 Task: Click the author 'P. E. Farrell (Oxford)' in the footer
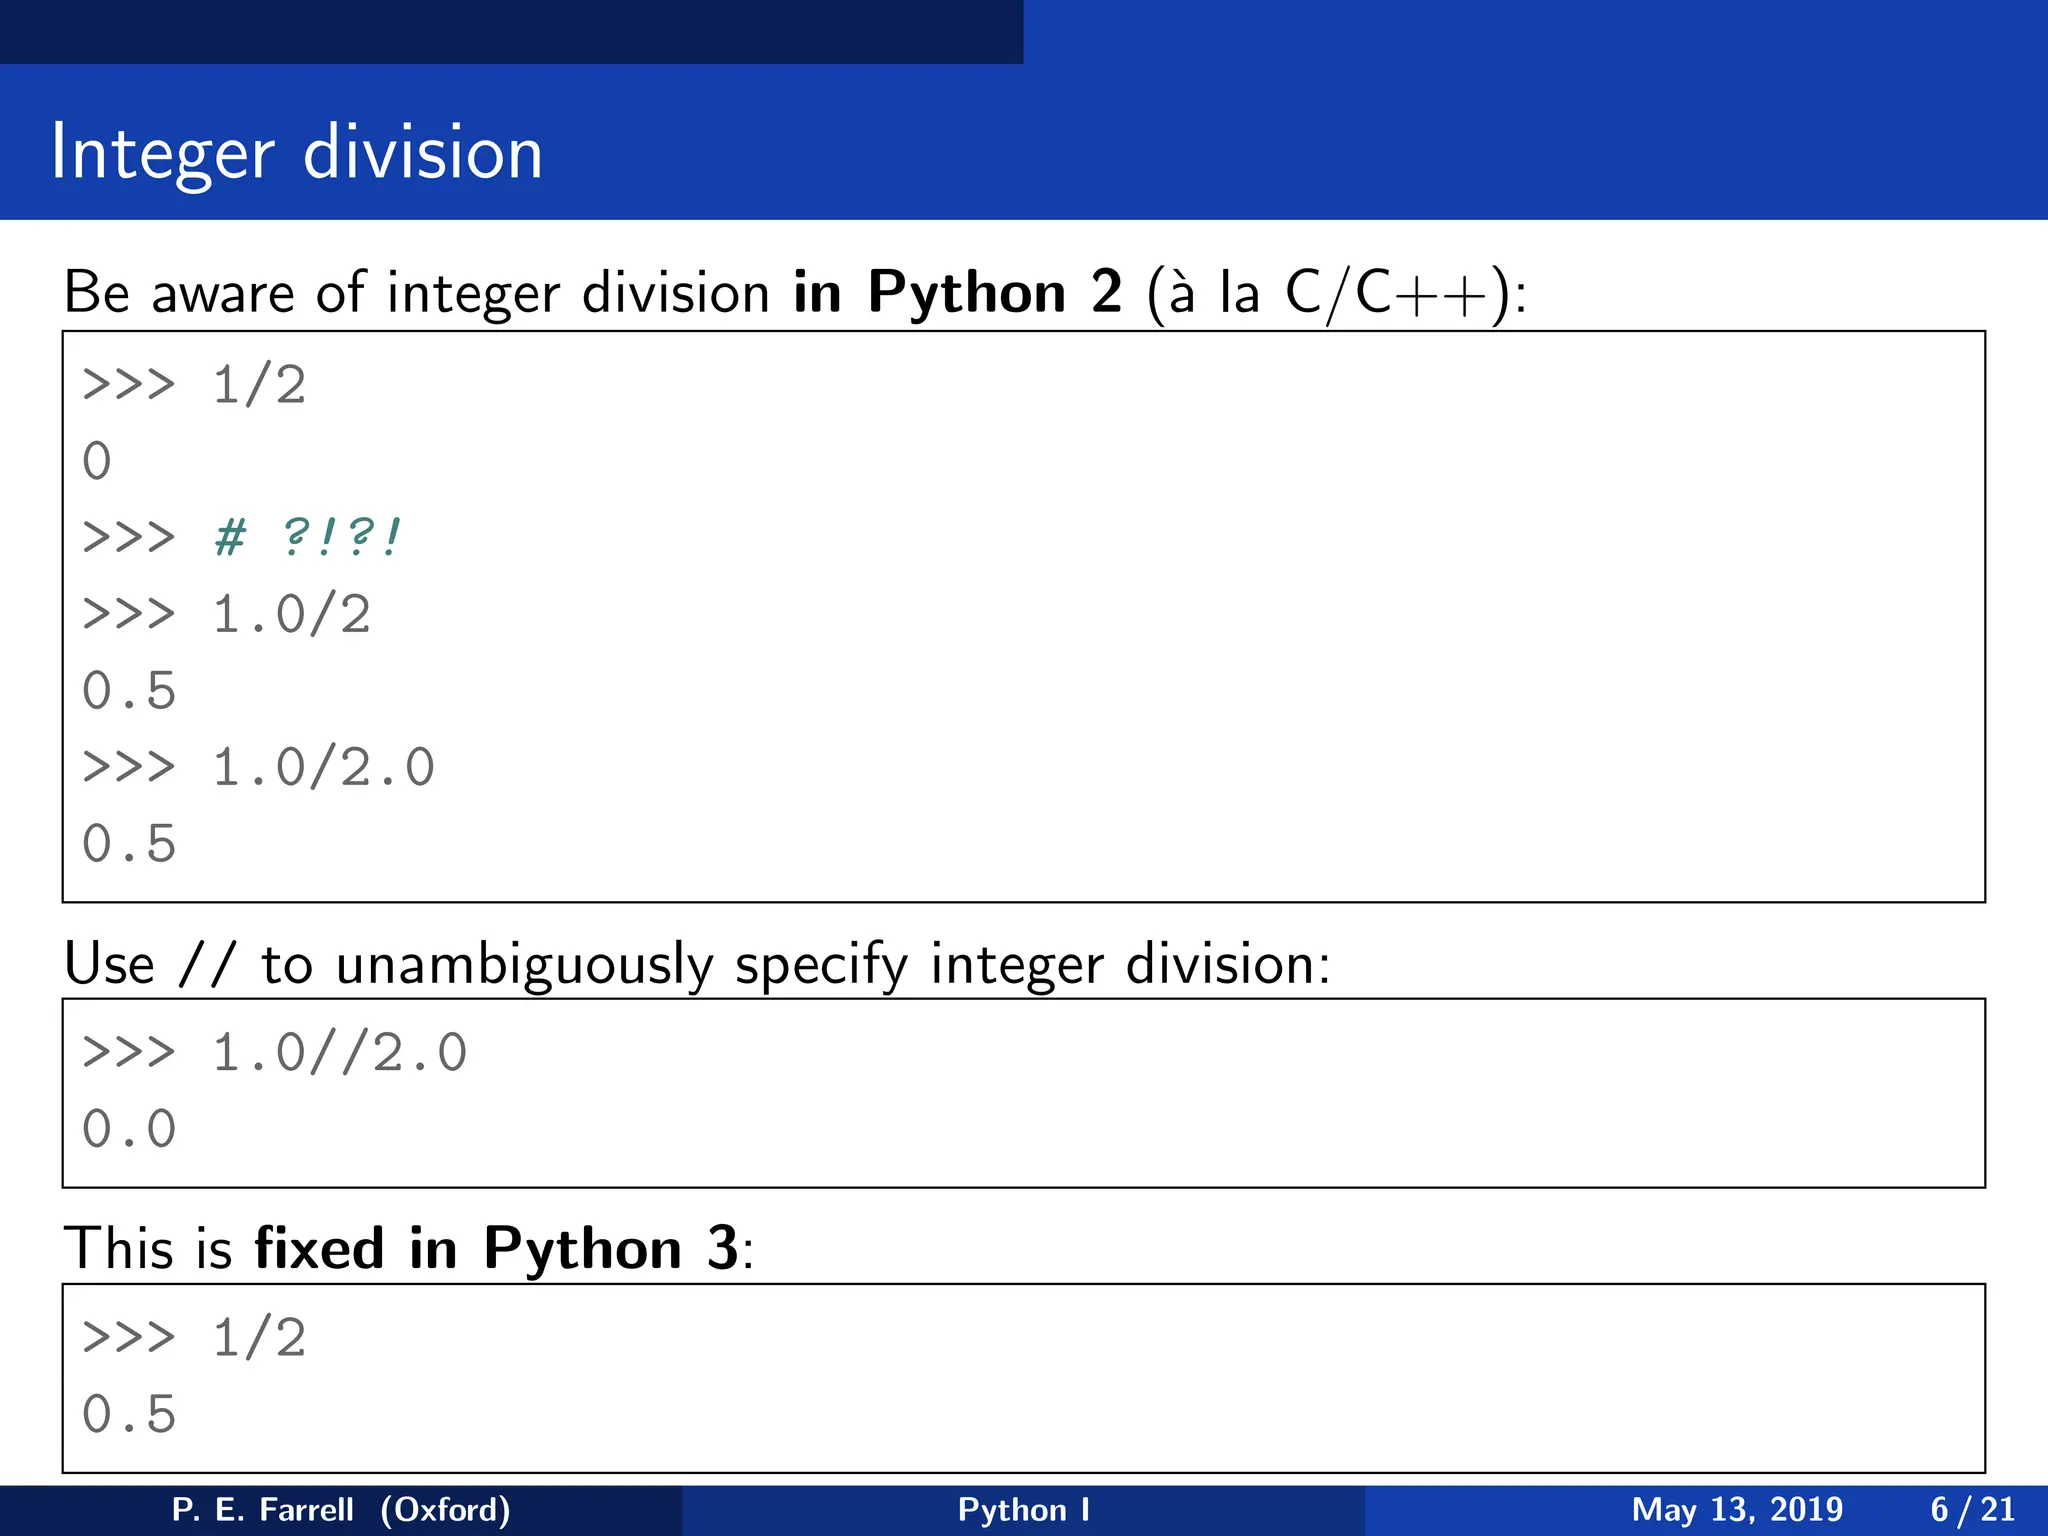(x=341, y=1510)
